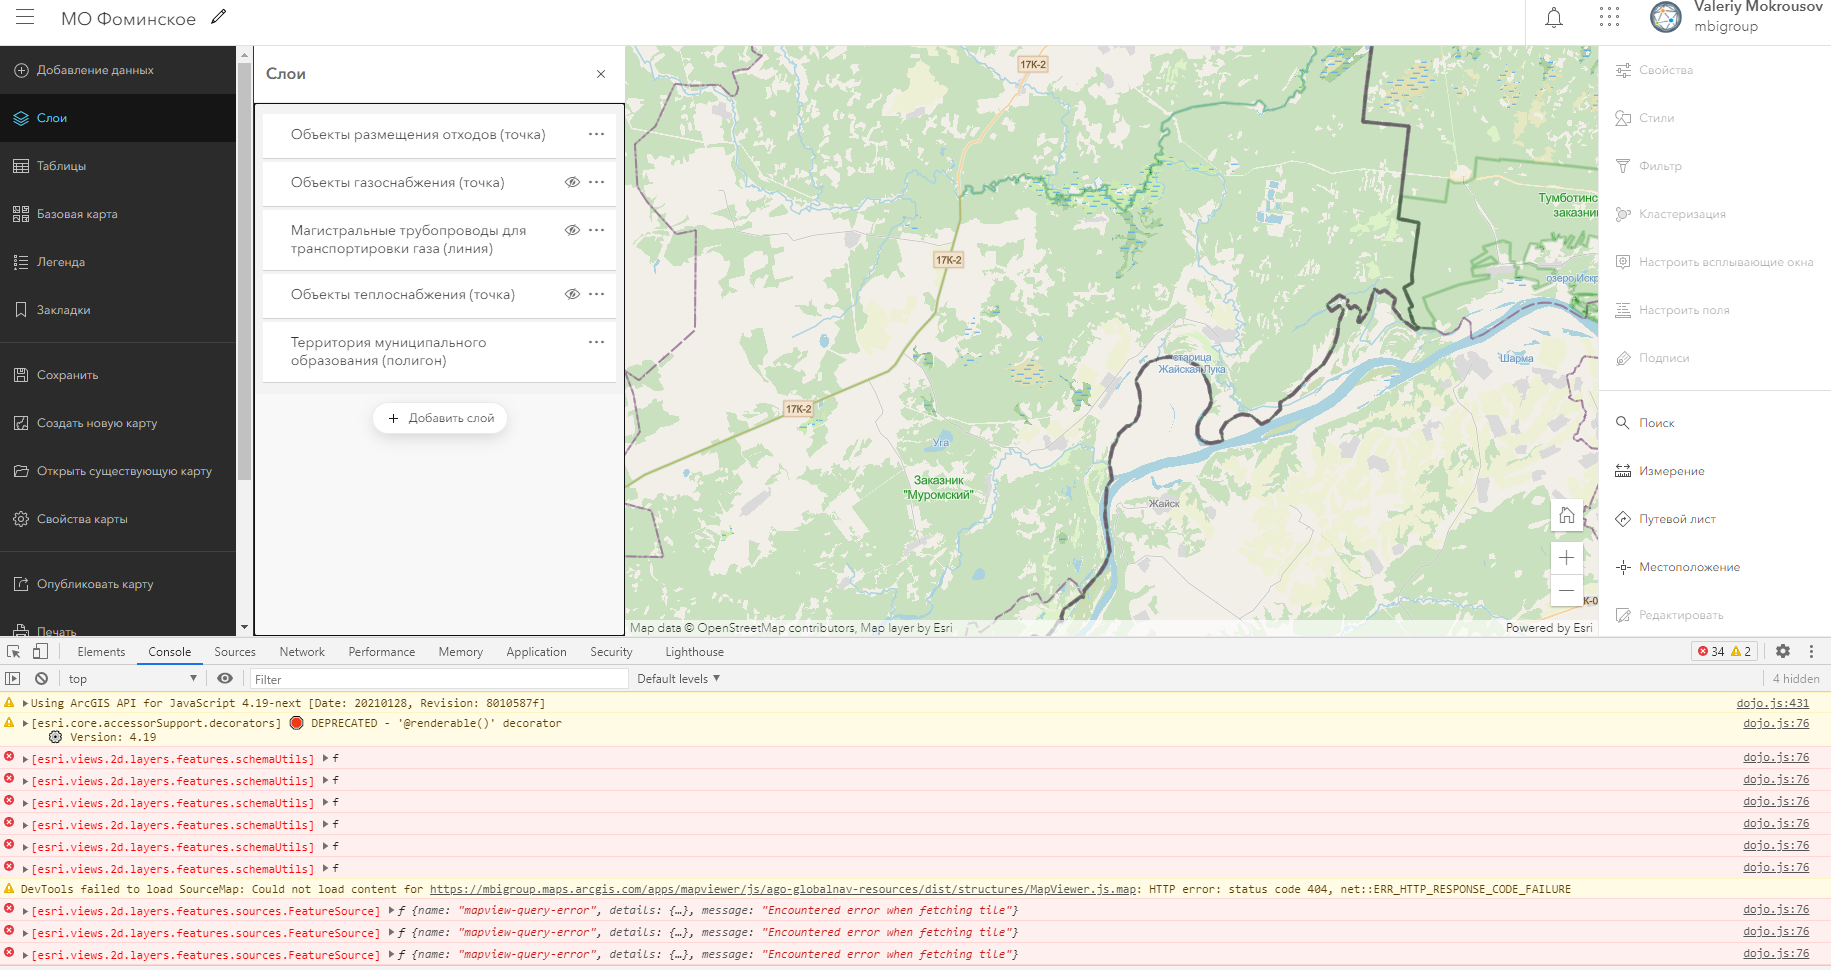Zoom in on the map
The height and width of the screenshot is (970, 1831).
click(1567, 558)
